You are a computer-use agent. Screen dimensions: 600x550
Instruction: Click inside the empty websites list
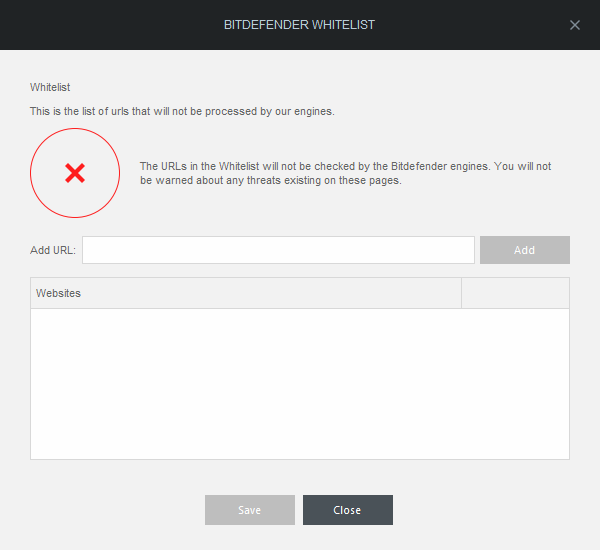(300, 384)
